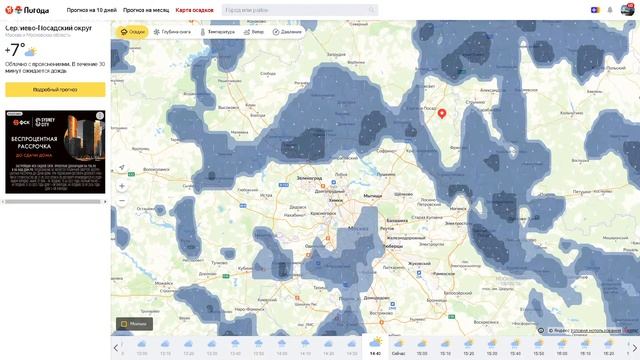Select the 16:00 timeline slot
640x360 pixels.
click(562, 347)
